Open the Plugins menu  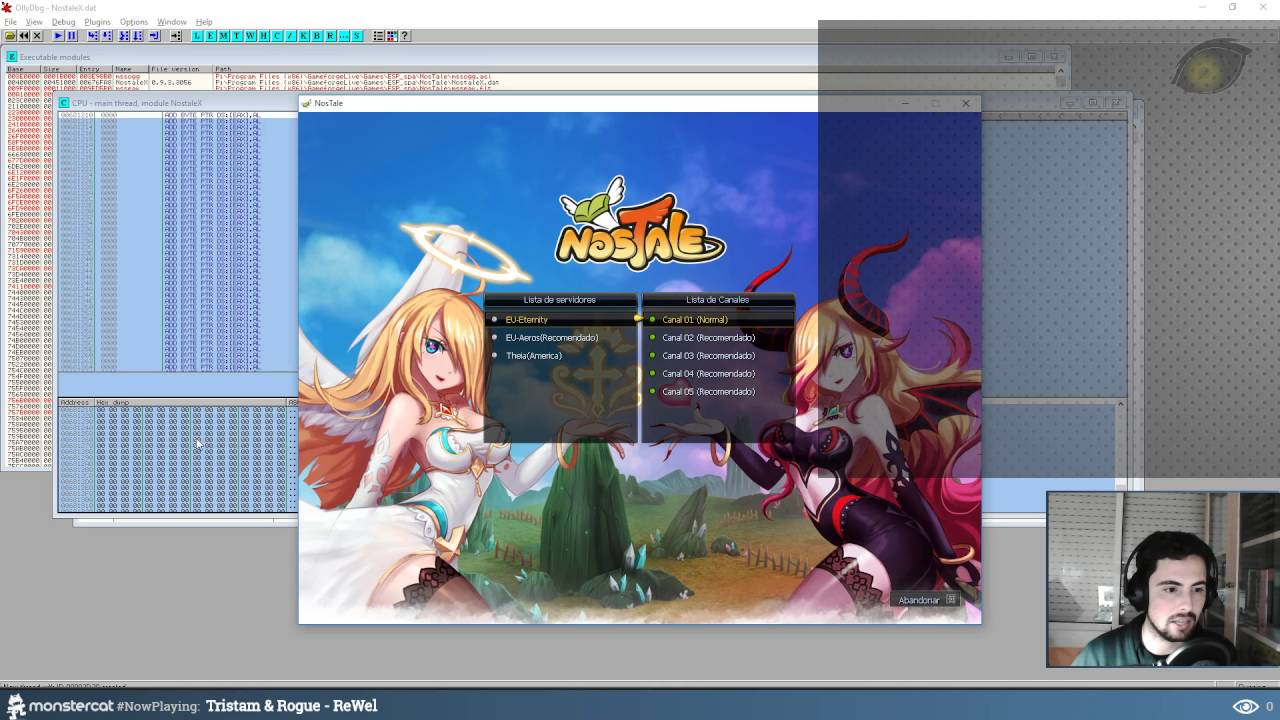pyautogui.click(x=97, y=22)
